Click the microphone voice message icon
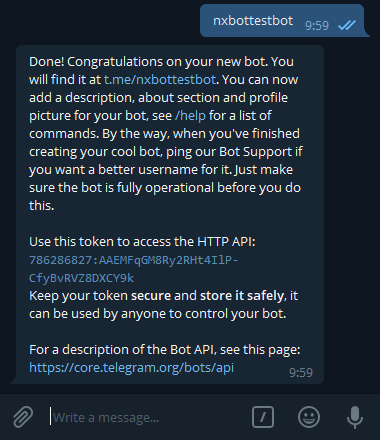Viewport: 380px width, 440px height. tap(355, 417)
